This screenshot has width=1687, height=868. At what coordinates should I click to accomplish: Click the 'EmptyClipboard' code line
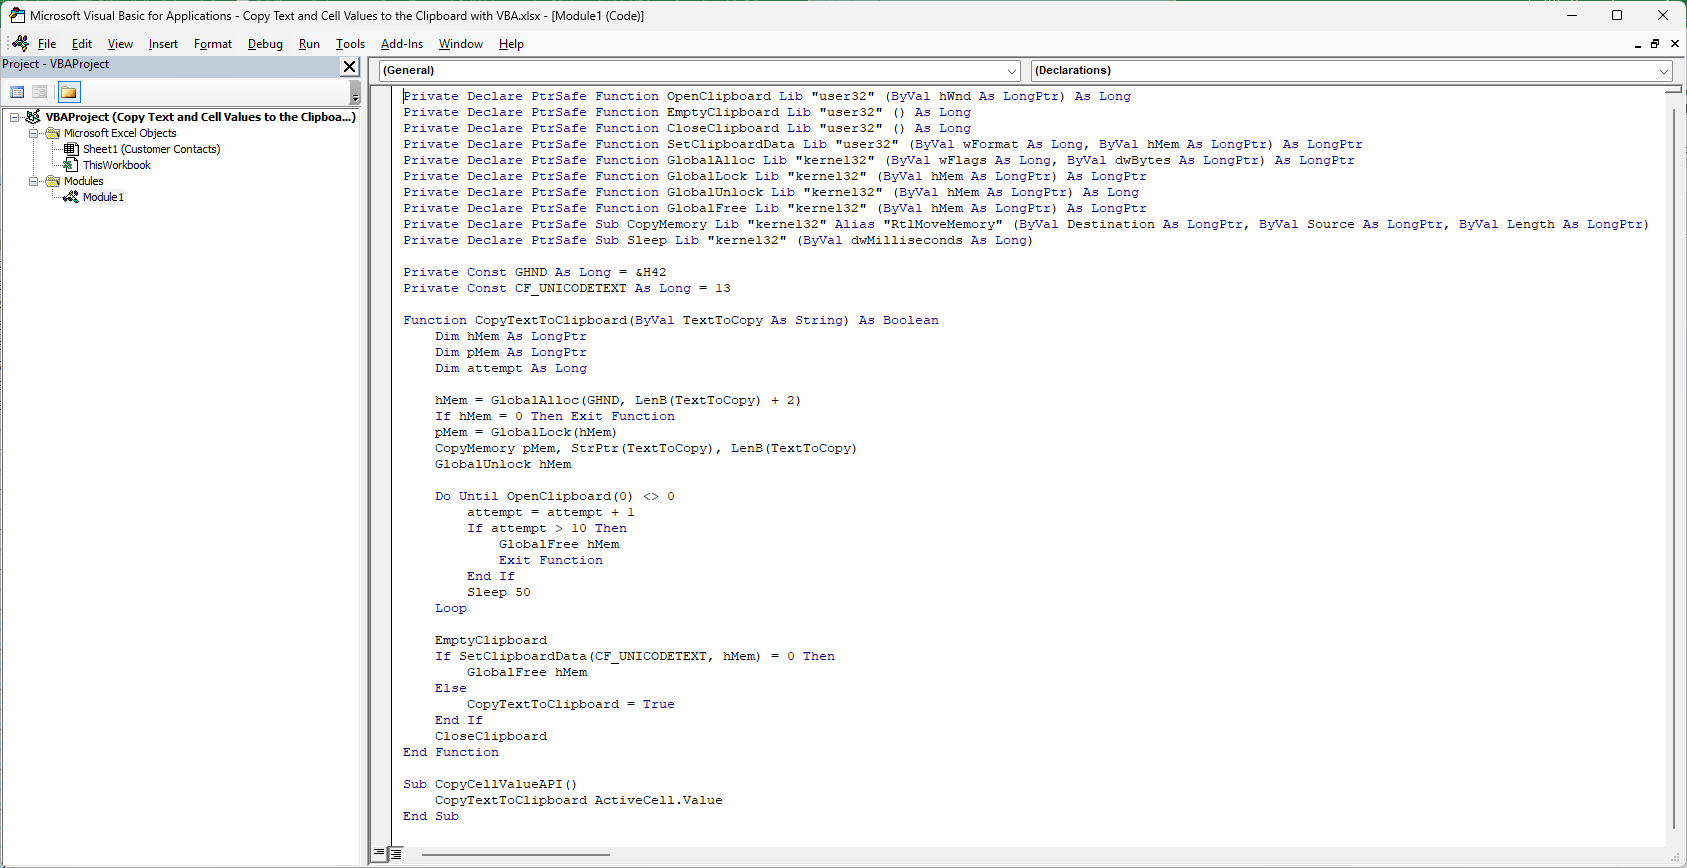(491, 640)
